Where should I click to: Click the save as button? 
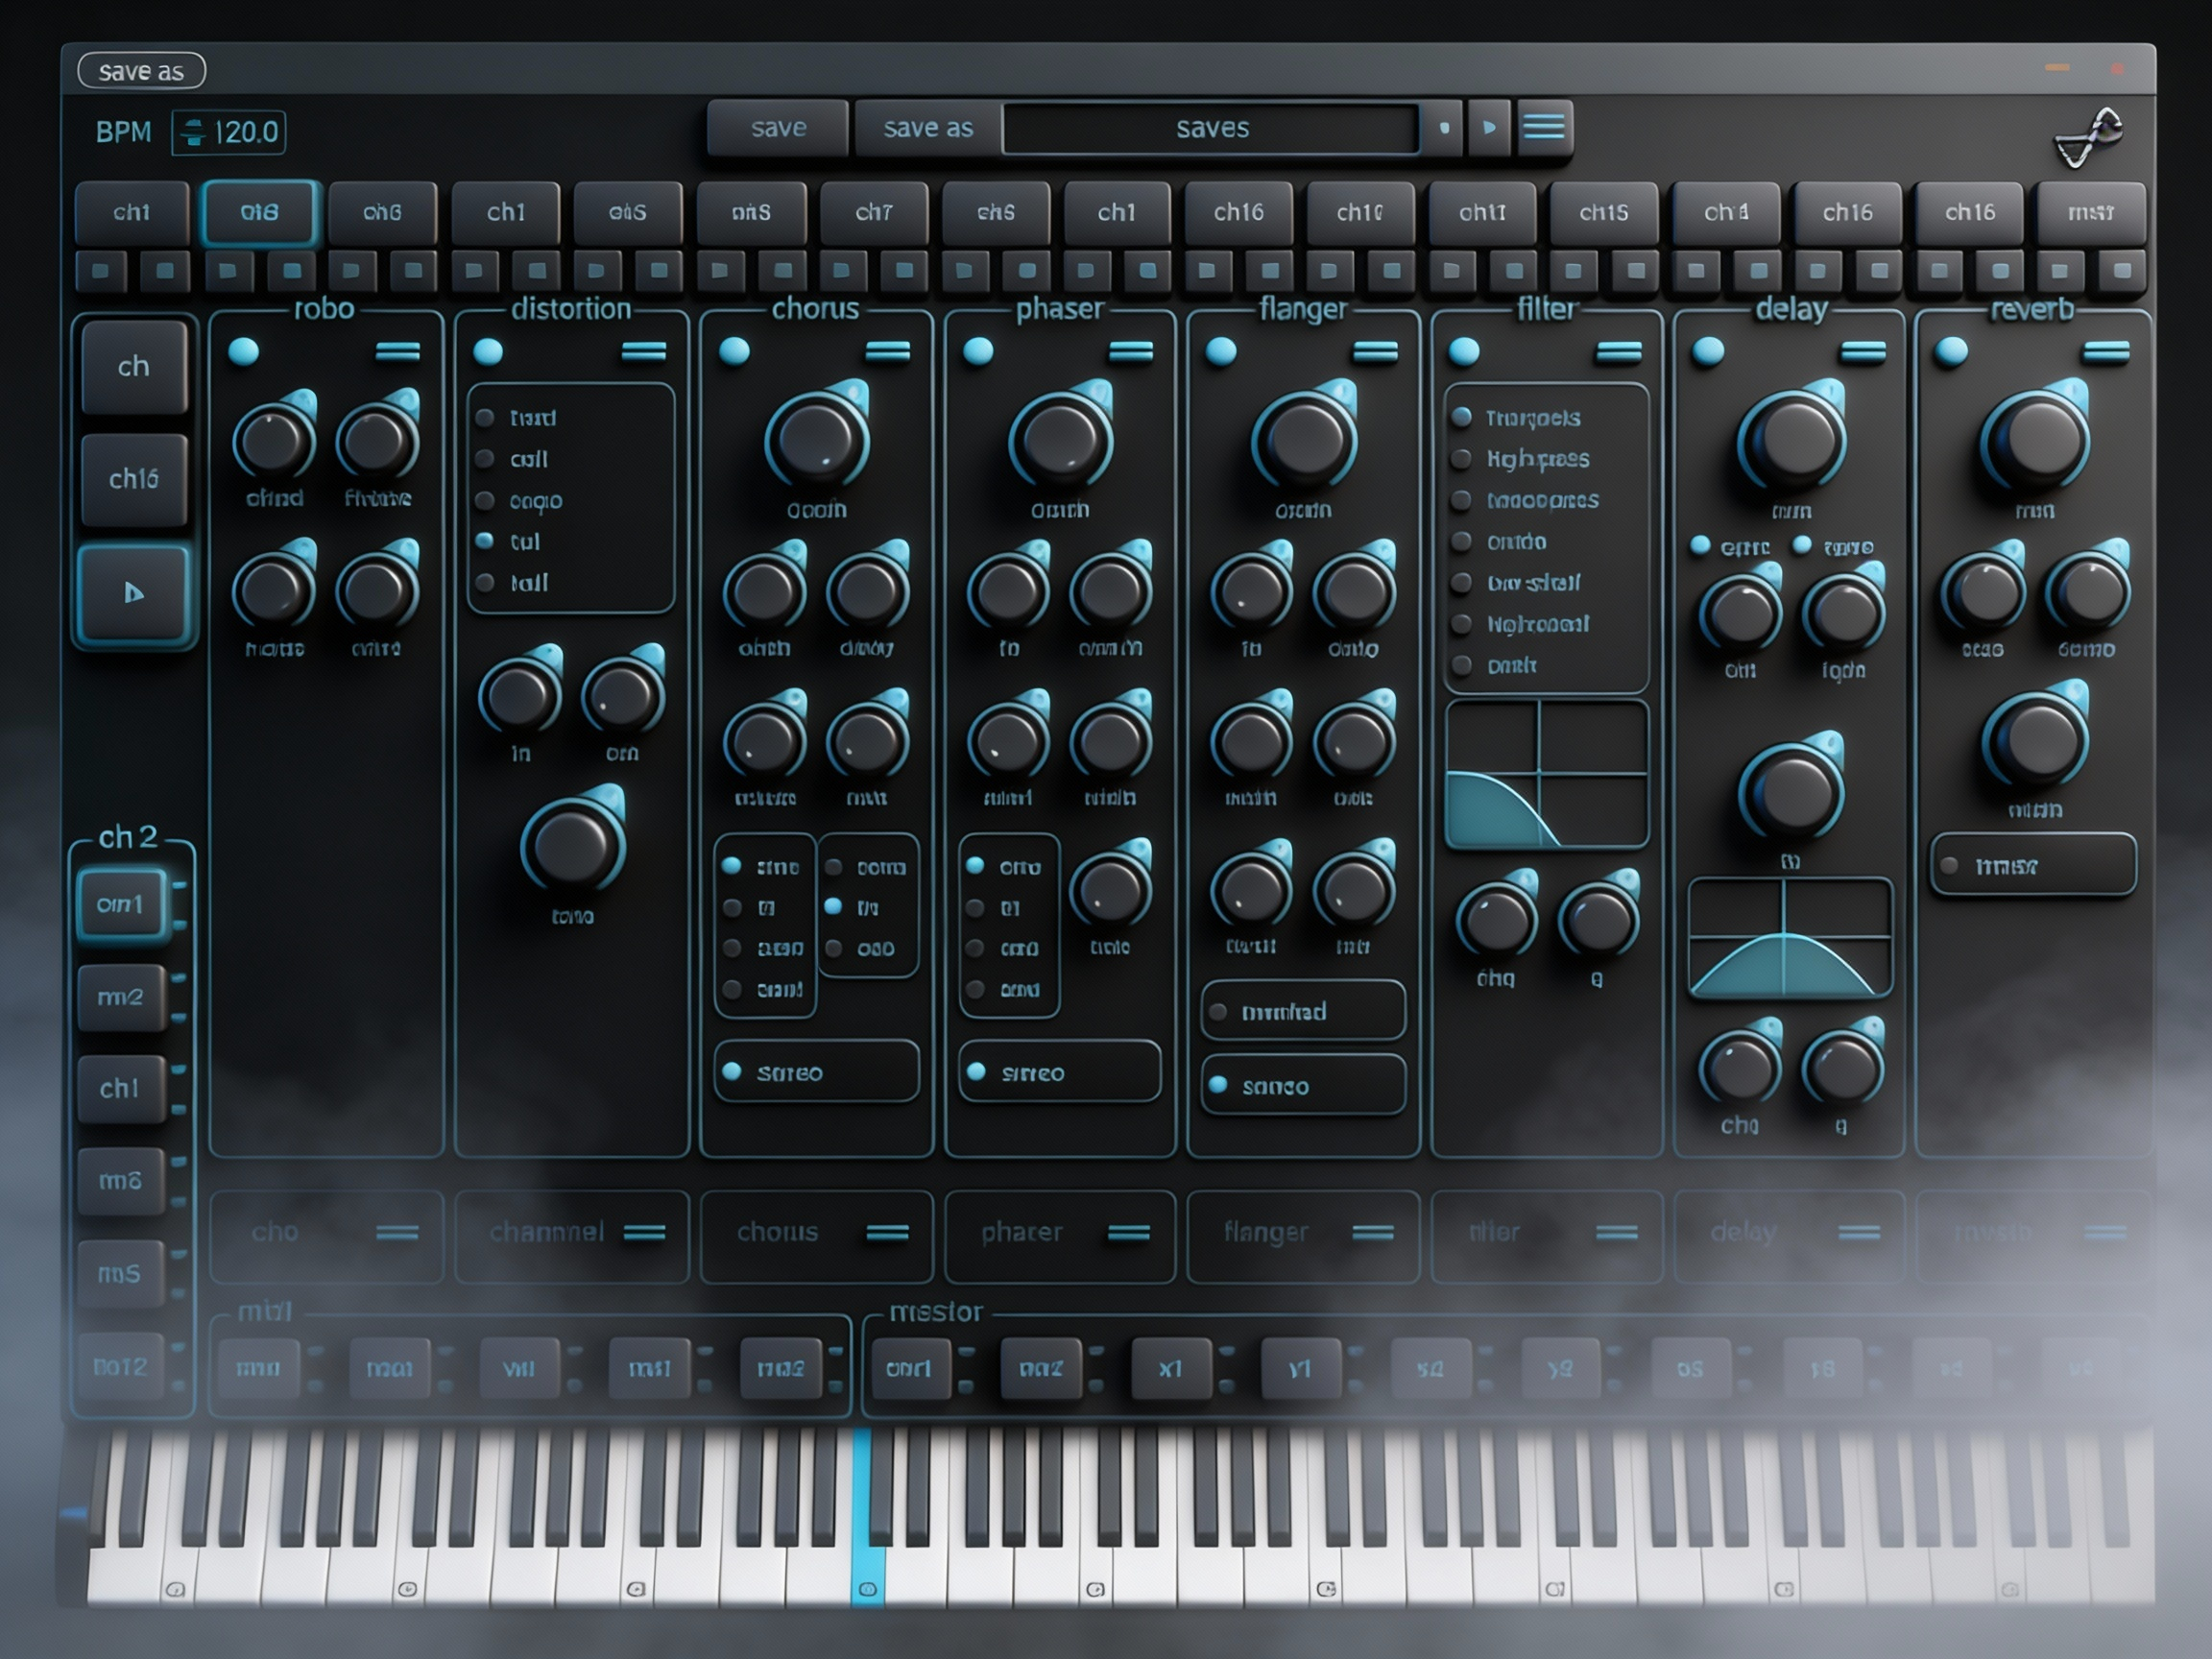(x=923, y=127)
